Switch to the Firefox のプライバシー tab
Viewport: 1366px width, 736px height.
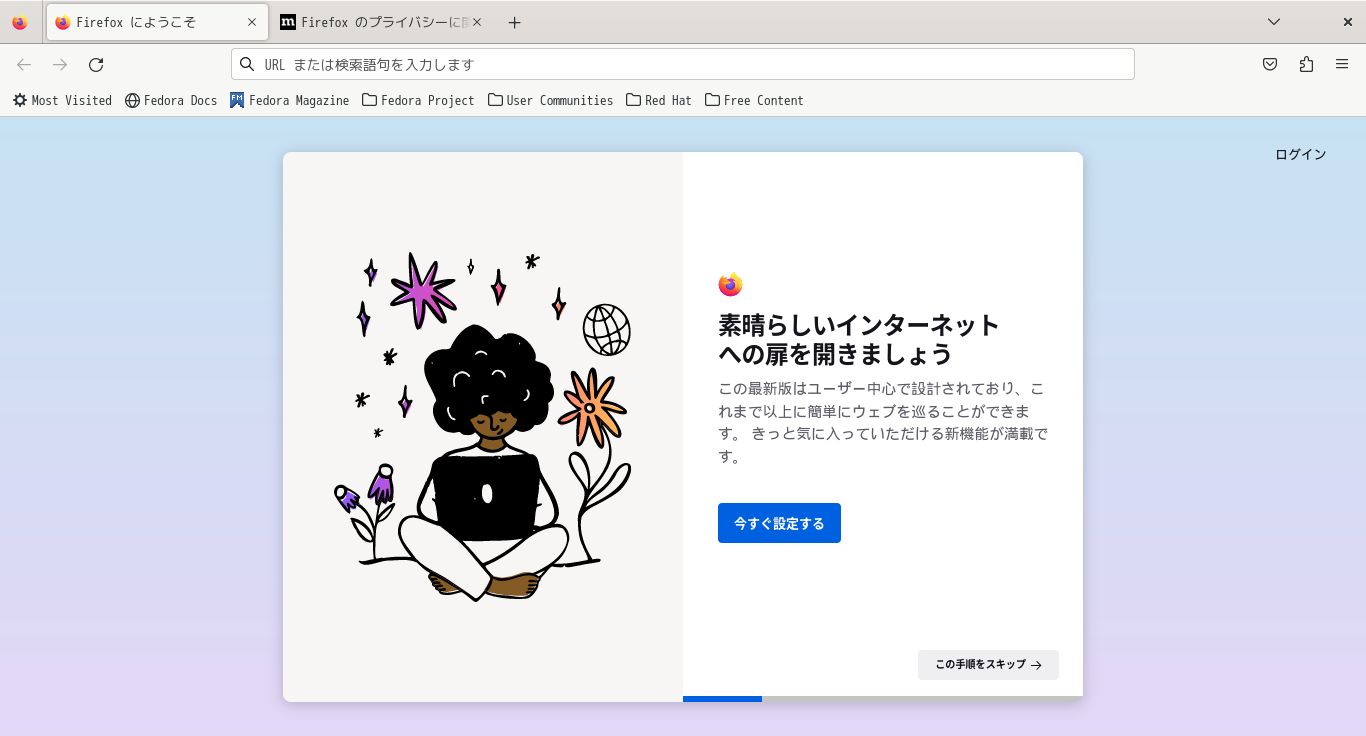[x=382, y=22]
